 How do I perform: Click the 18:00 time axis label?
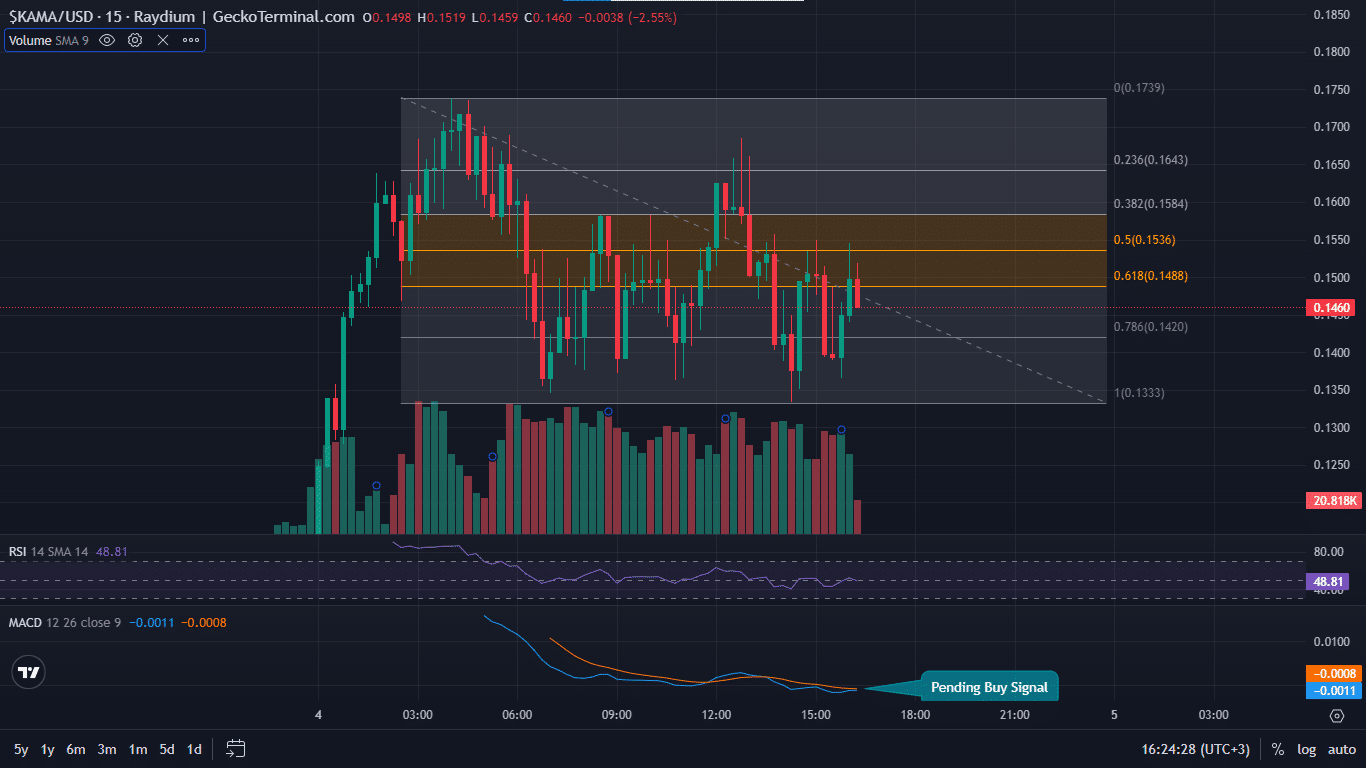click(916, 715)
